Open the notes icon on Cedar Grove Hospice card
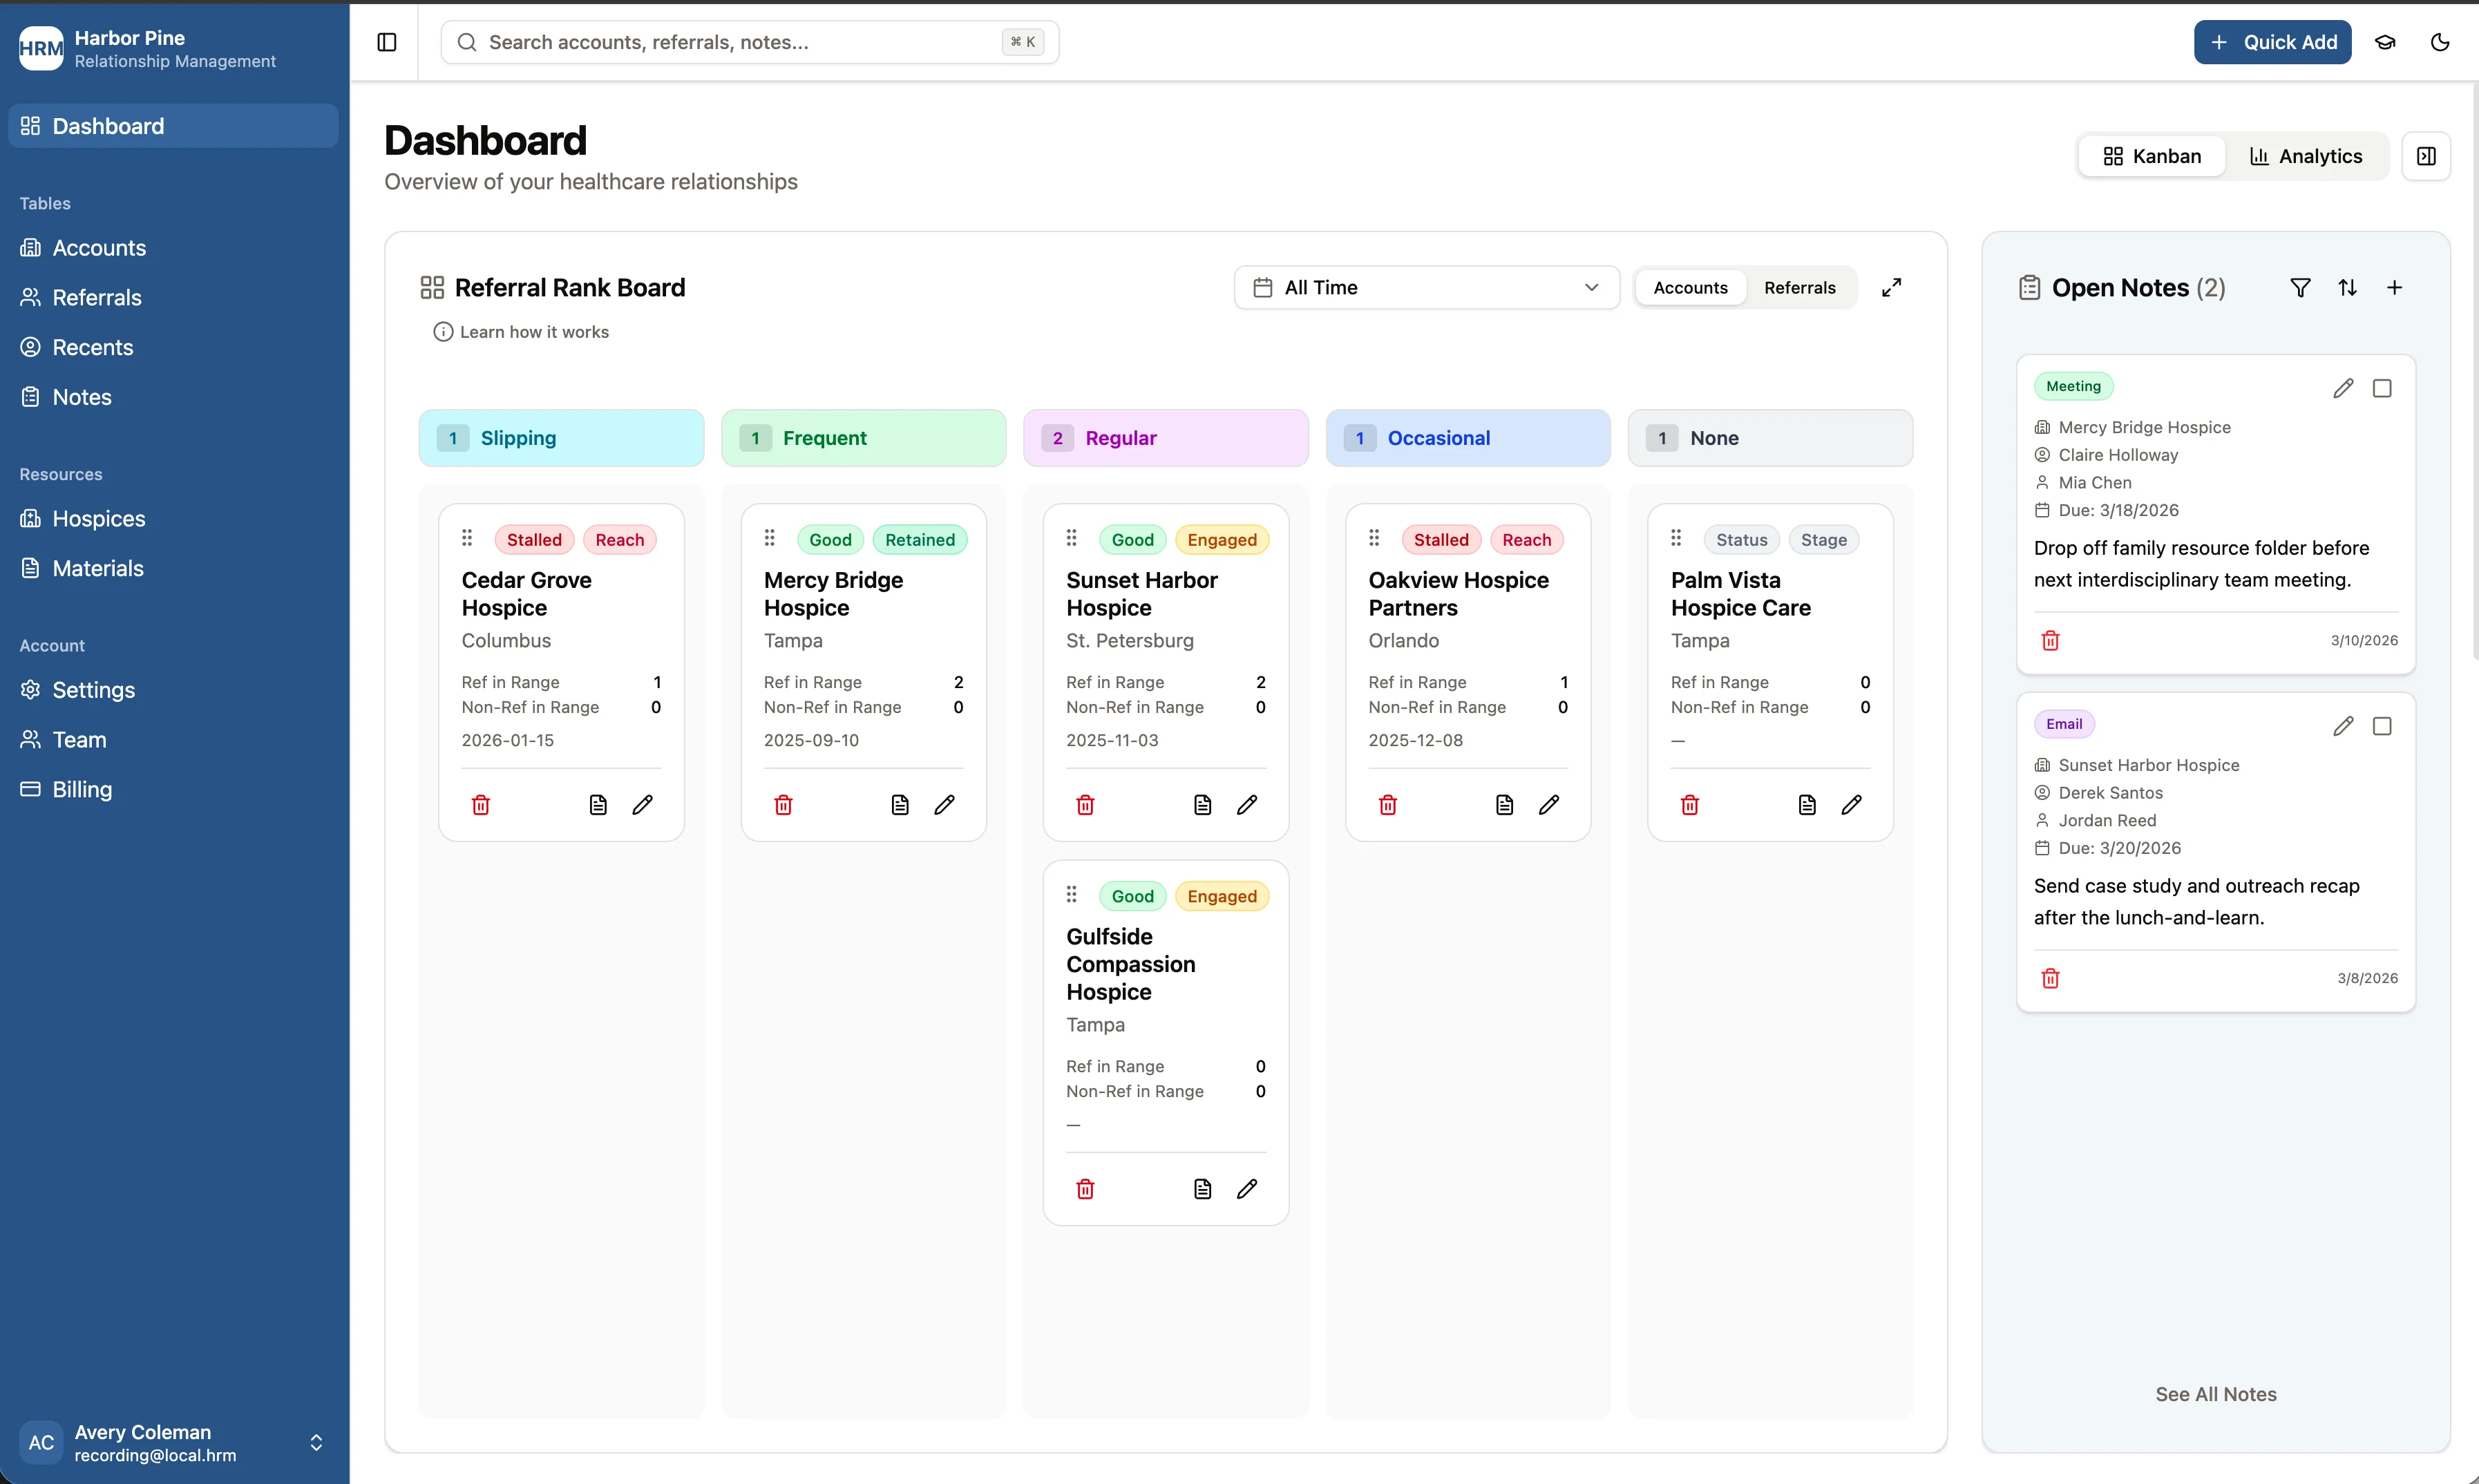2479x1484 pixels. pos(598,804)
